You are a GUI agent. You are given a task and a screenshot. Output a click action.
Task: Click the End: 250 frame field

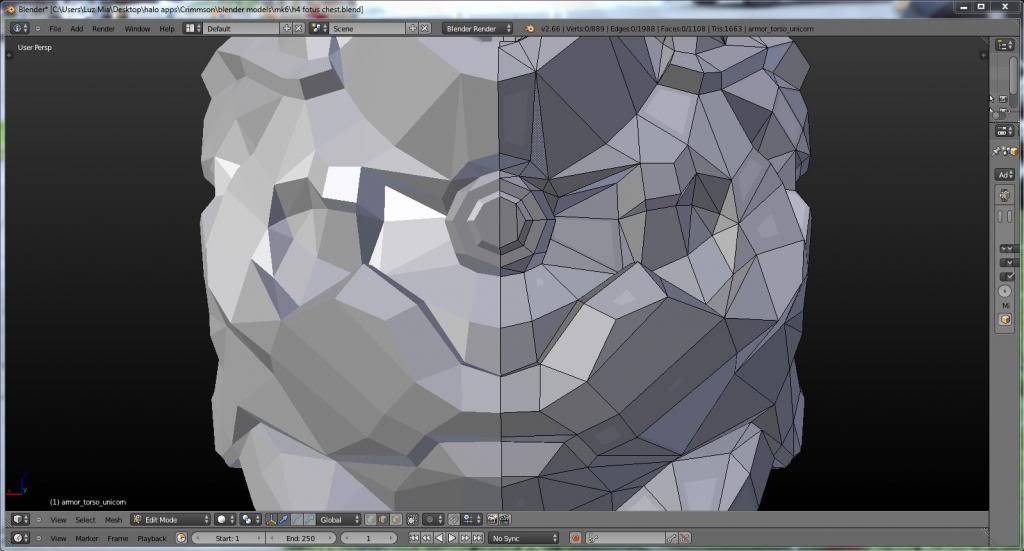point(300,538)
